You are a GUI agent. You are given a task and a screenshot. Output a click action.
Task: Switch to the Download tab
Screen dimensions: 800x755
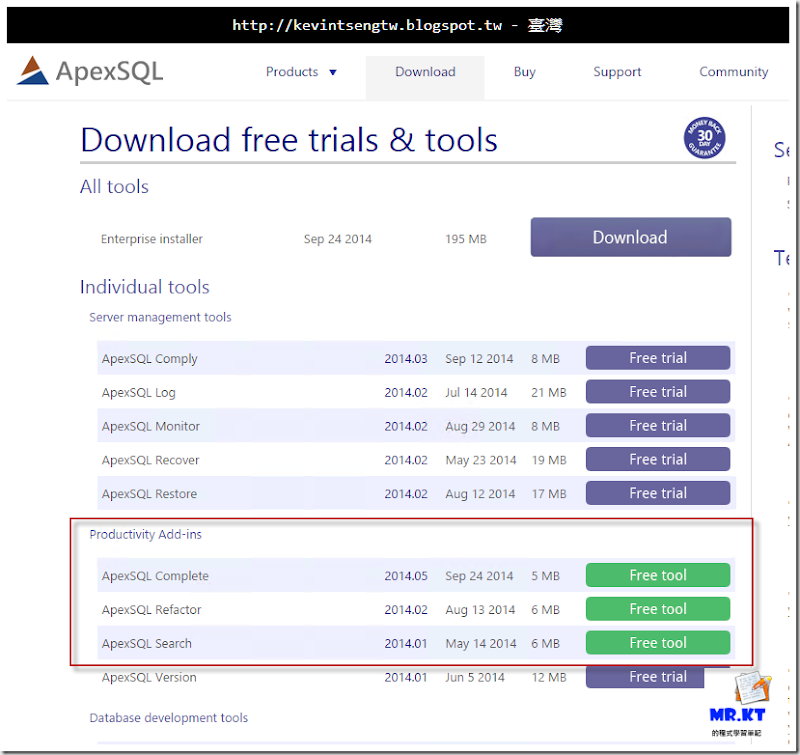424,71
